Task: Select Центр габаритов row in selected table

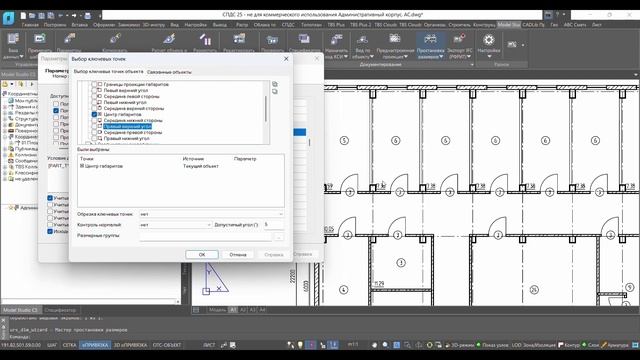Action: click(x=180, y=166)
